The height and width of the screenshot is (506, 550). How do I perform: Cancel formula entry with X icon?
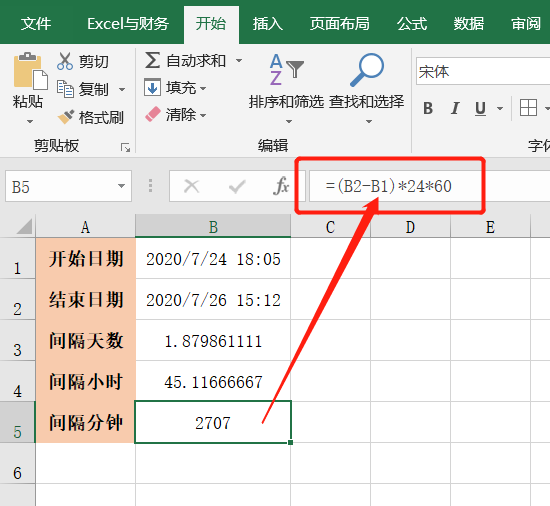tap(192, 186)
